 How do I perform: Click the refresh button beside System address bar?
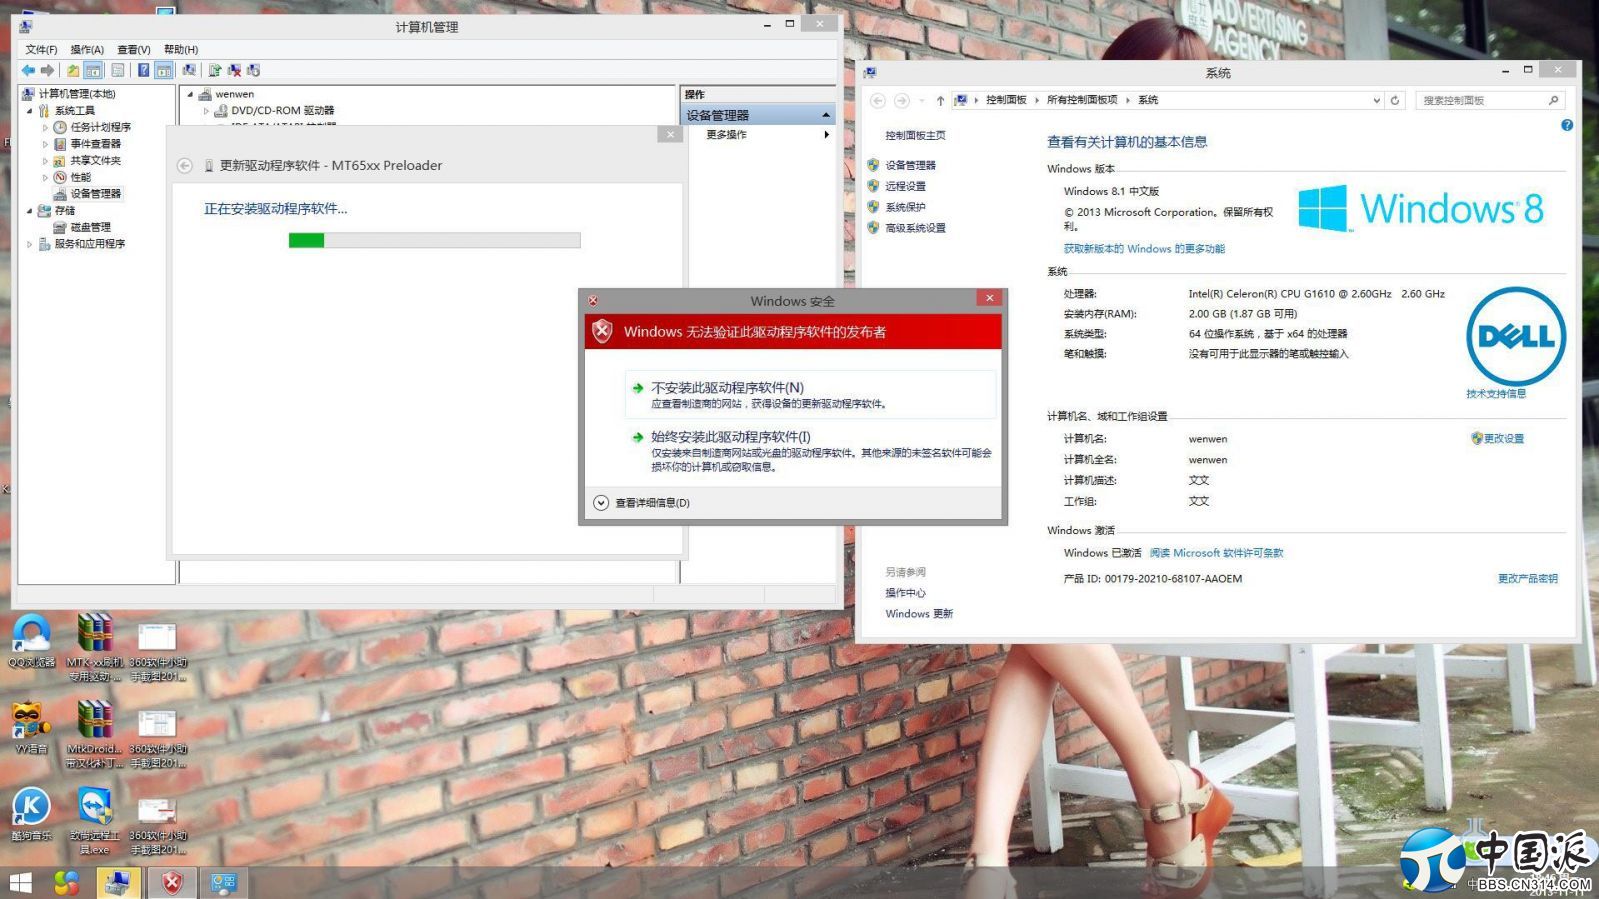[x=1395, y=100]
